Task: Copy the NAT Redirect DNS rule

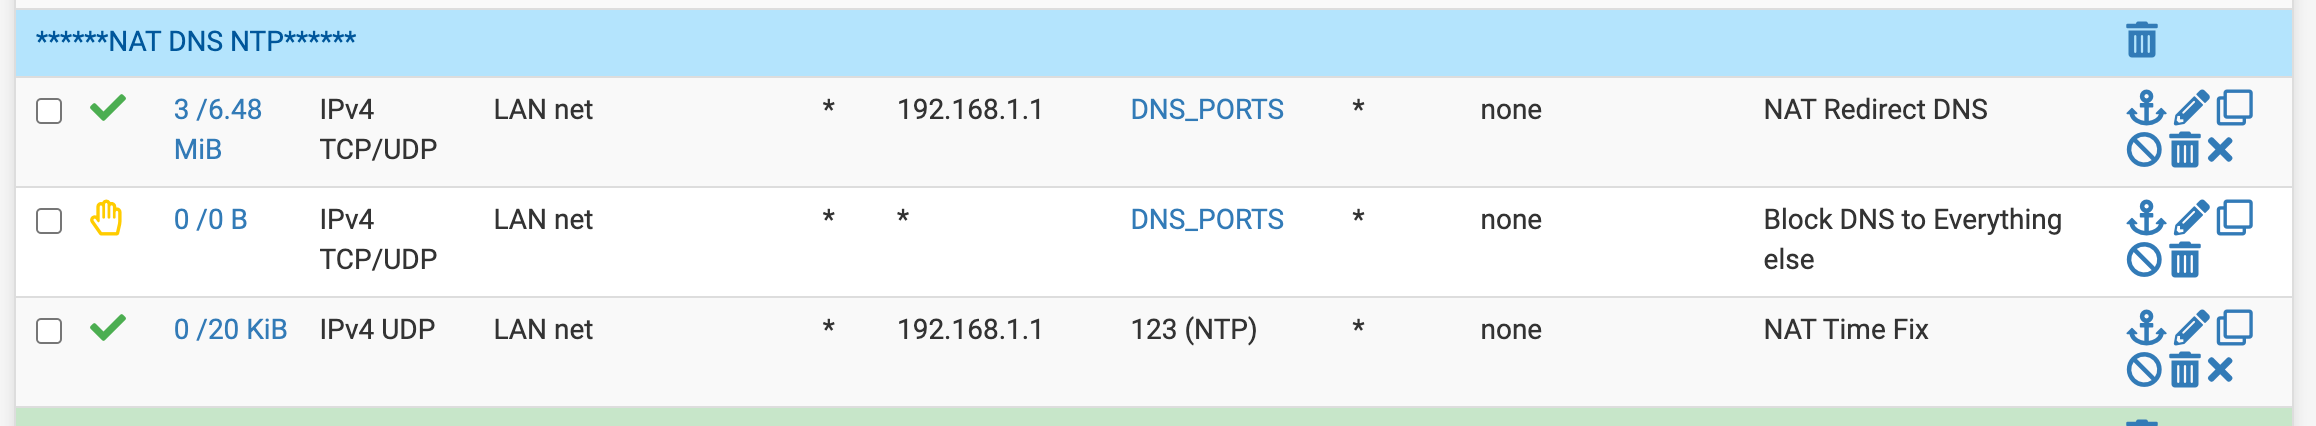Action: [2235, 108]
